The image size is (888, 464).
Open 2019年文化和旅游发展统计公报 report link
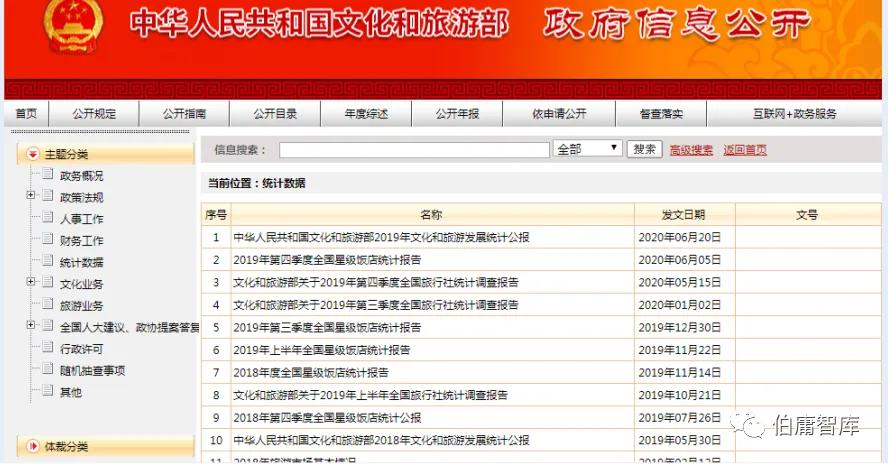click(x=381, y=237)
